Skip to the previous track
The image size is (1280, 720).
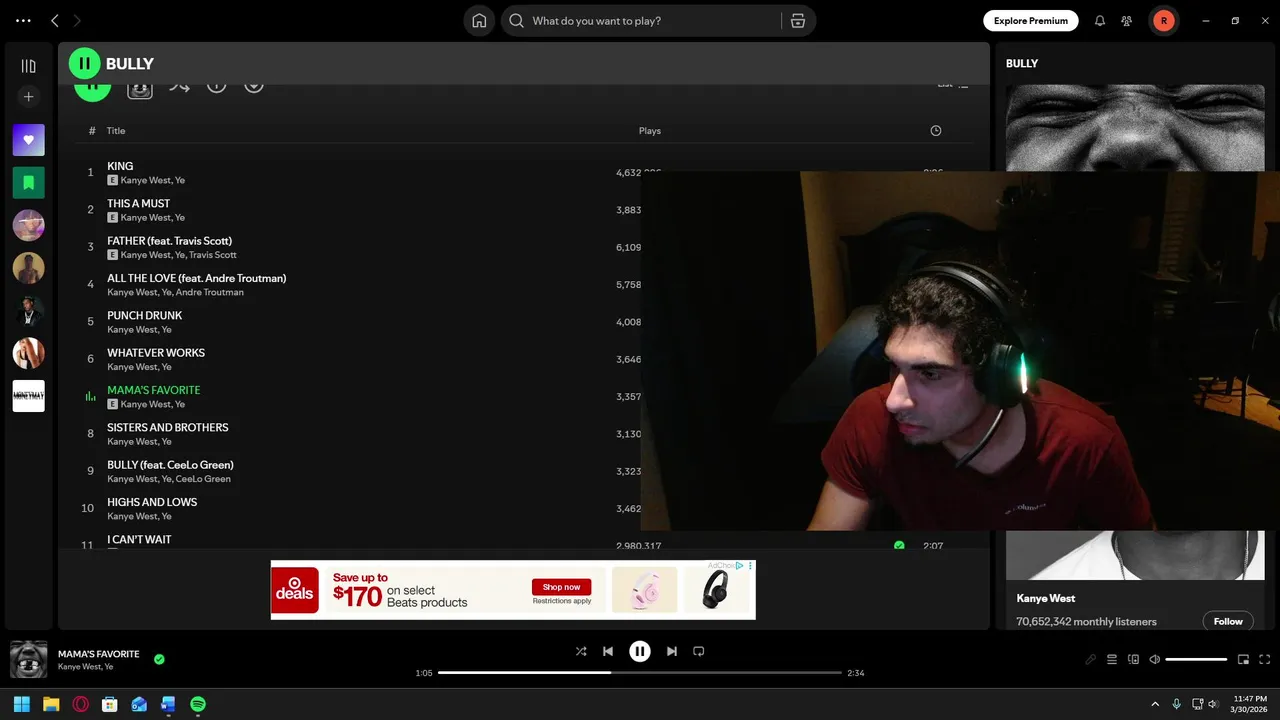click(x=608, y=651)
